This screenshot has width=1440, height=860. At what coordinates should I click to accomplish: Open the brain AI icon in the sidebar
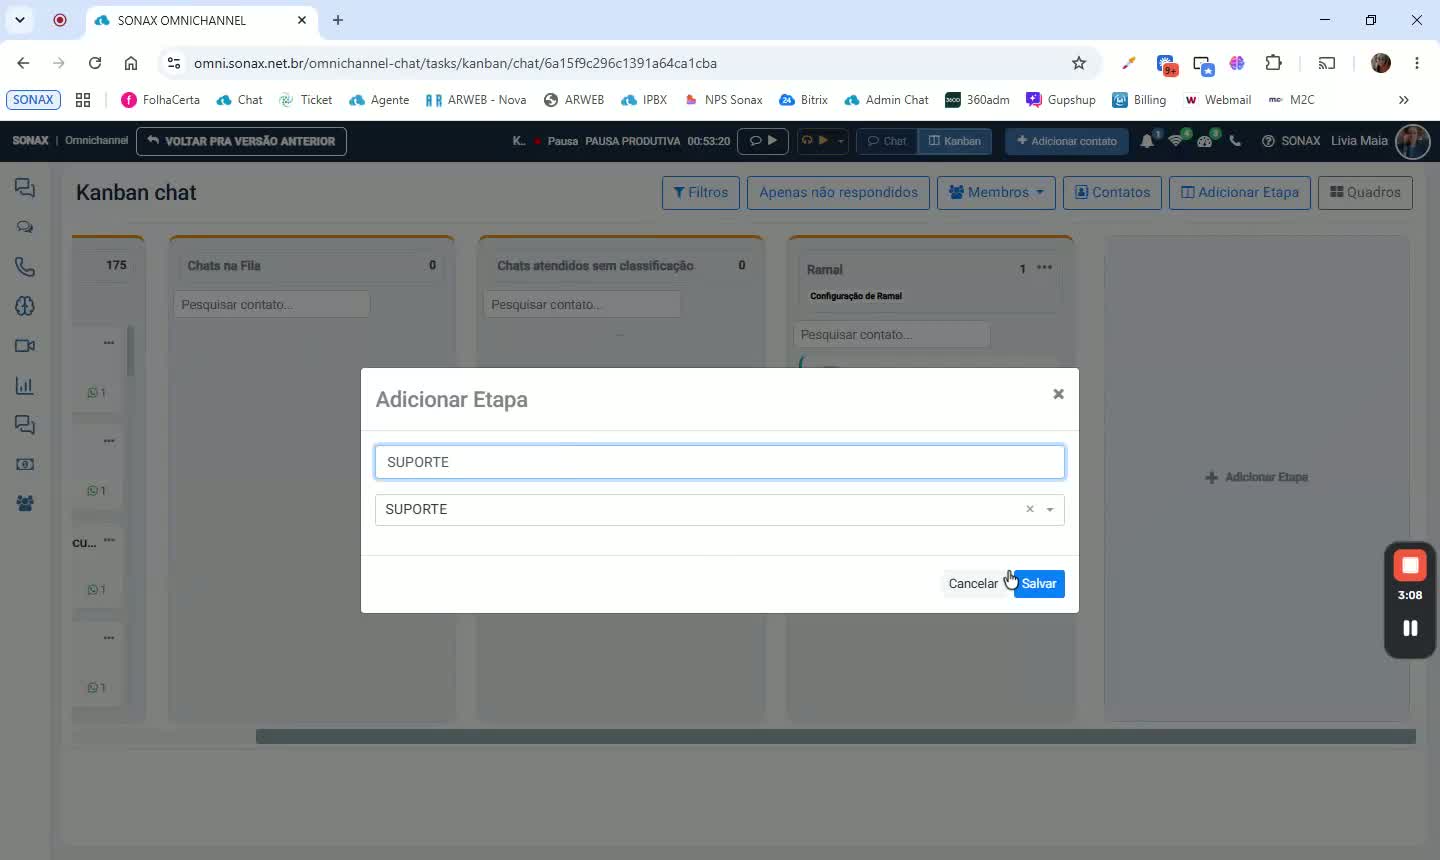point(25,306)
